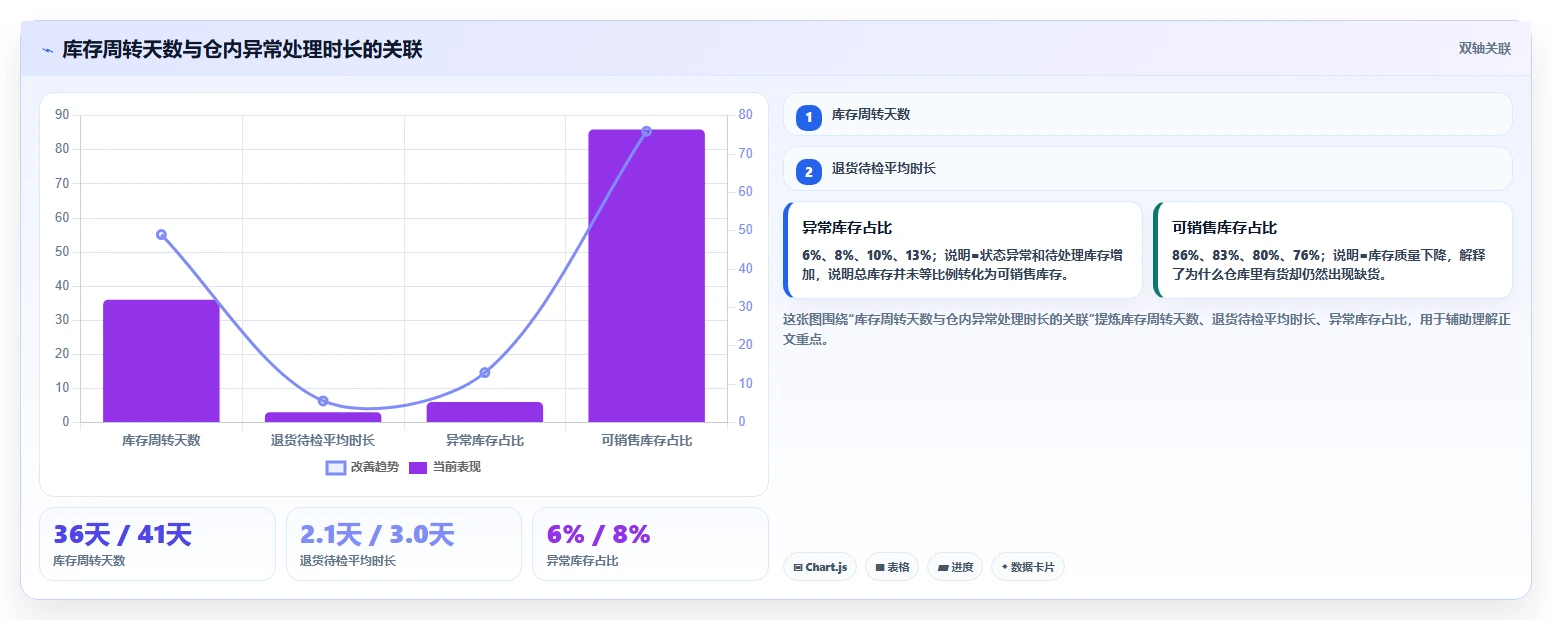Click the 86%、83%、80%、76% explanation text
Screen dimensions: 1552x620
click(1329, 264)
